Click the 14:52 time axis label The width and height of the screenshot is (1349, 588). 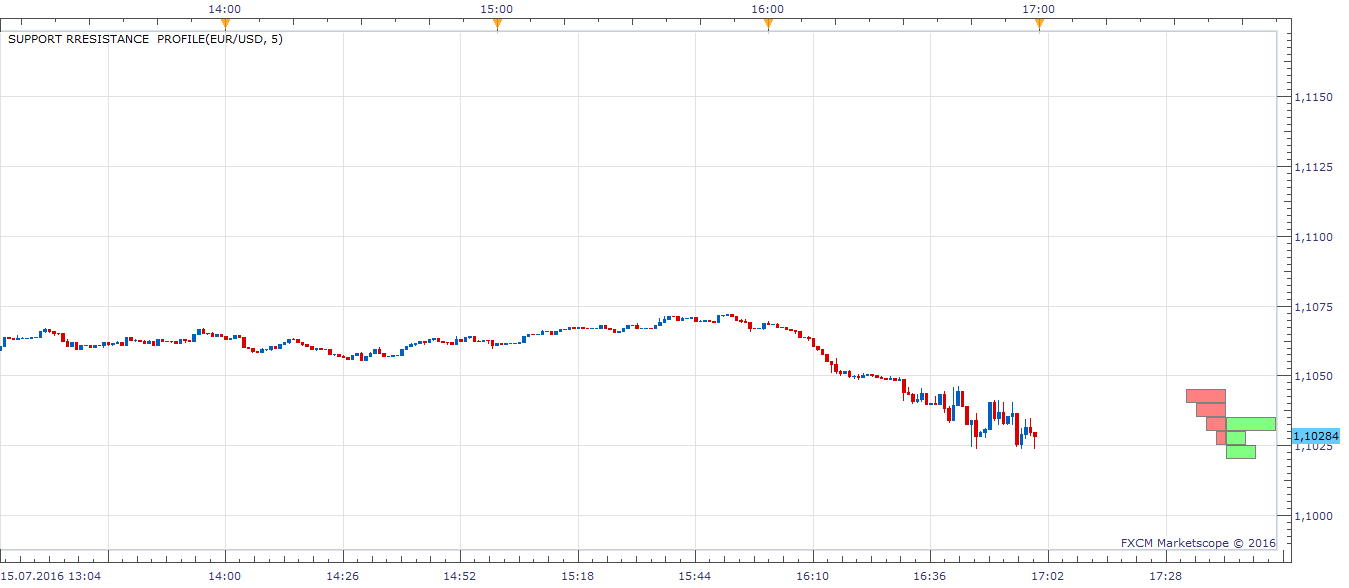[460, 576]
